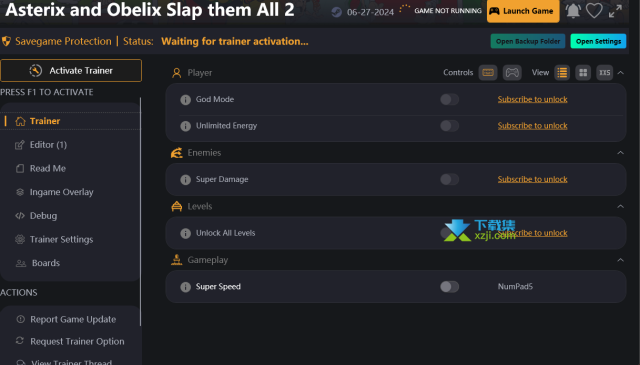The height and width of the screenshot is (365, 640).
Task: Add game to favorites with heart icon
Action: [x=594, y=11]
